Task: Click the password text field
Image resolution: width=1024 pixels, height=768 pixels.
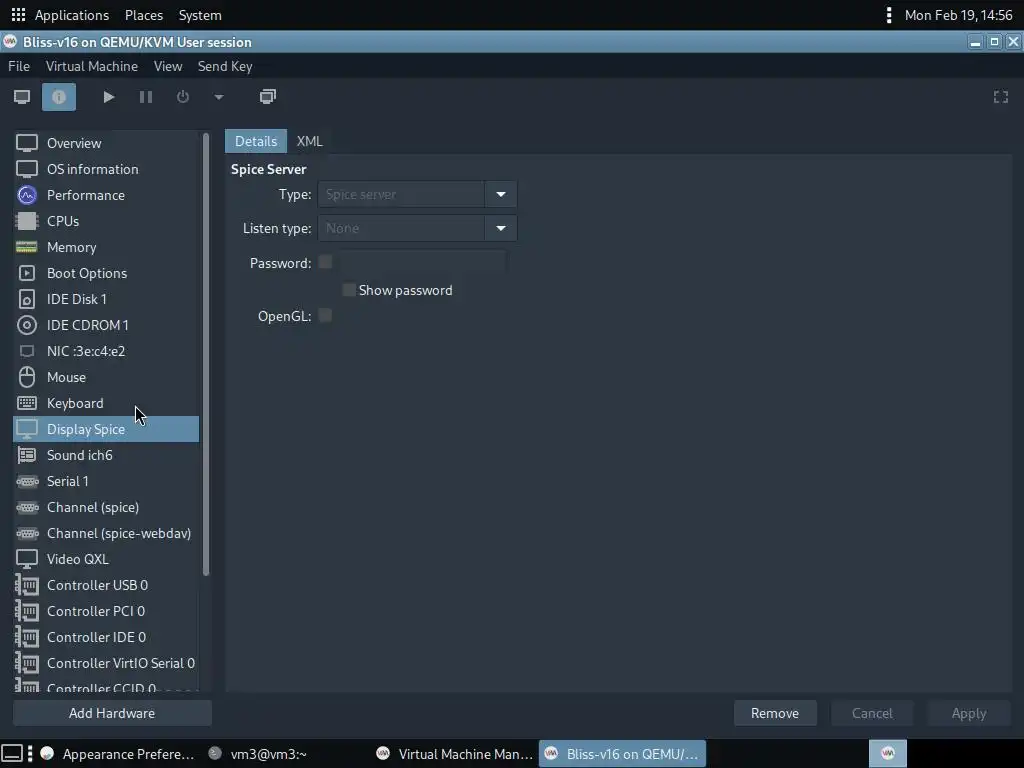Action: point(423,263)
